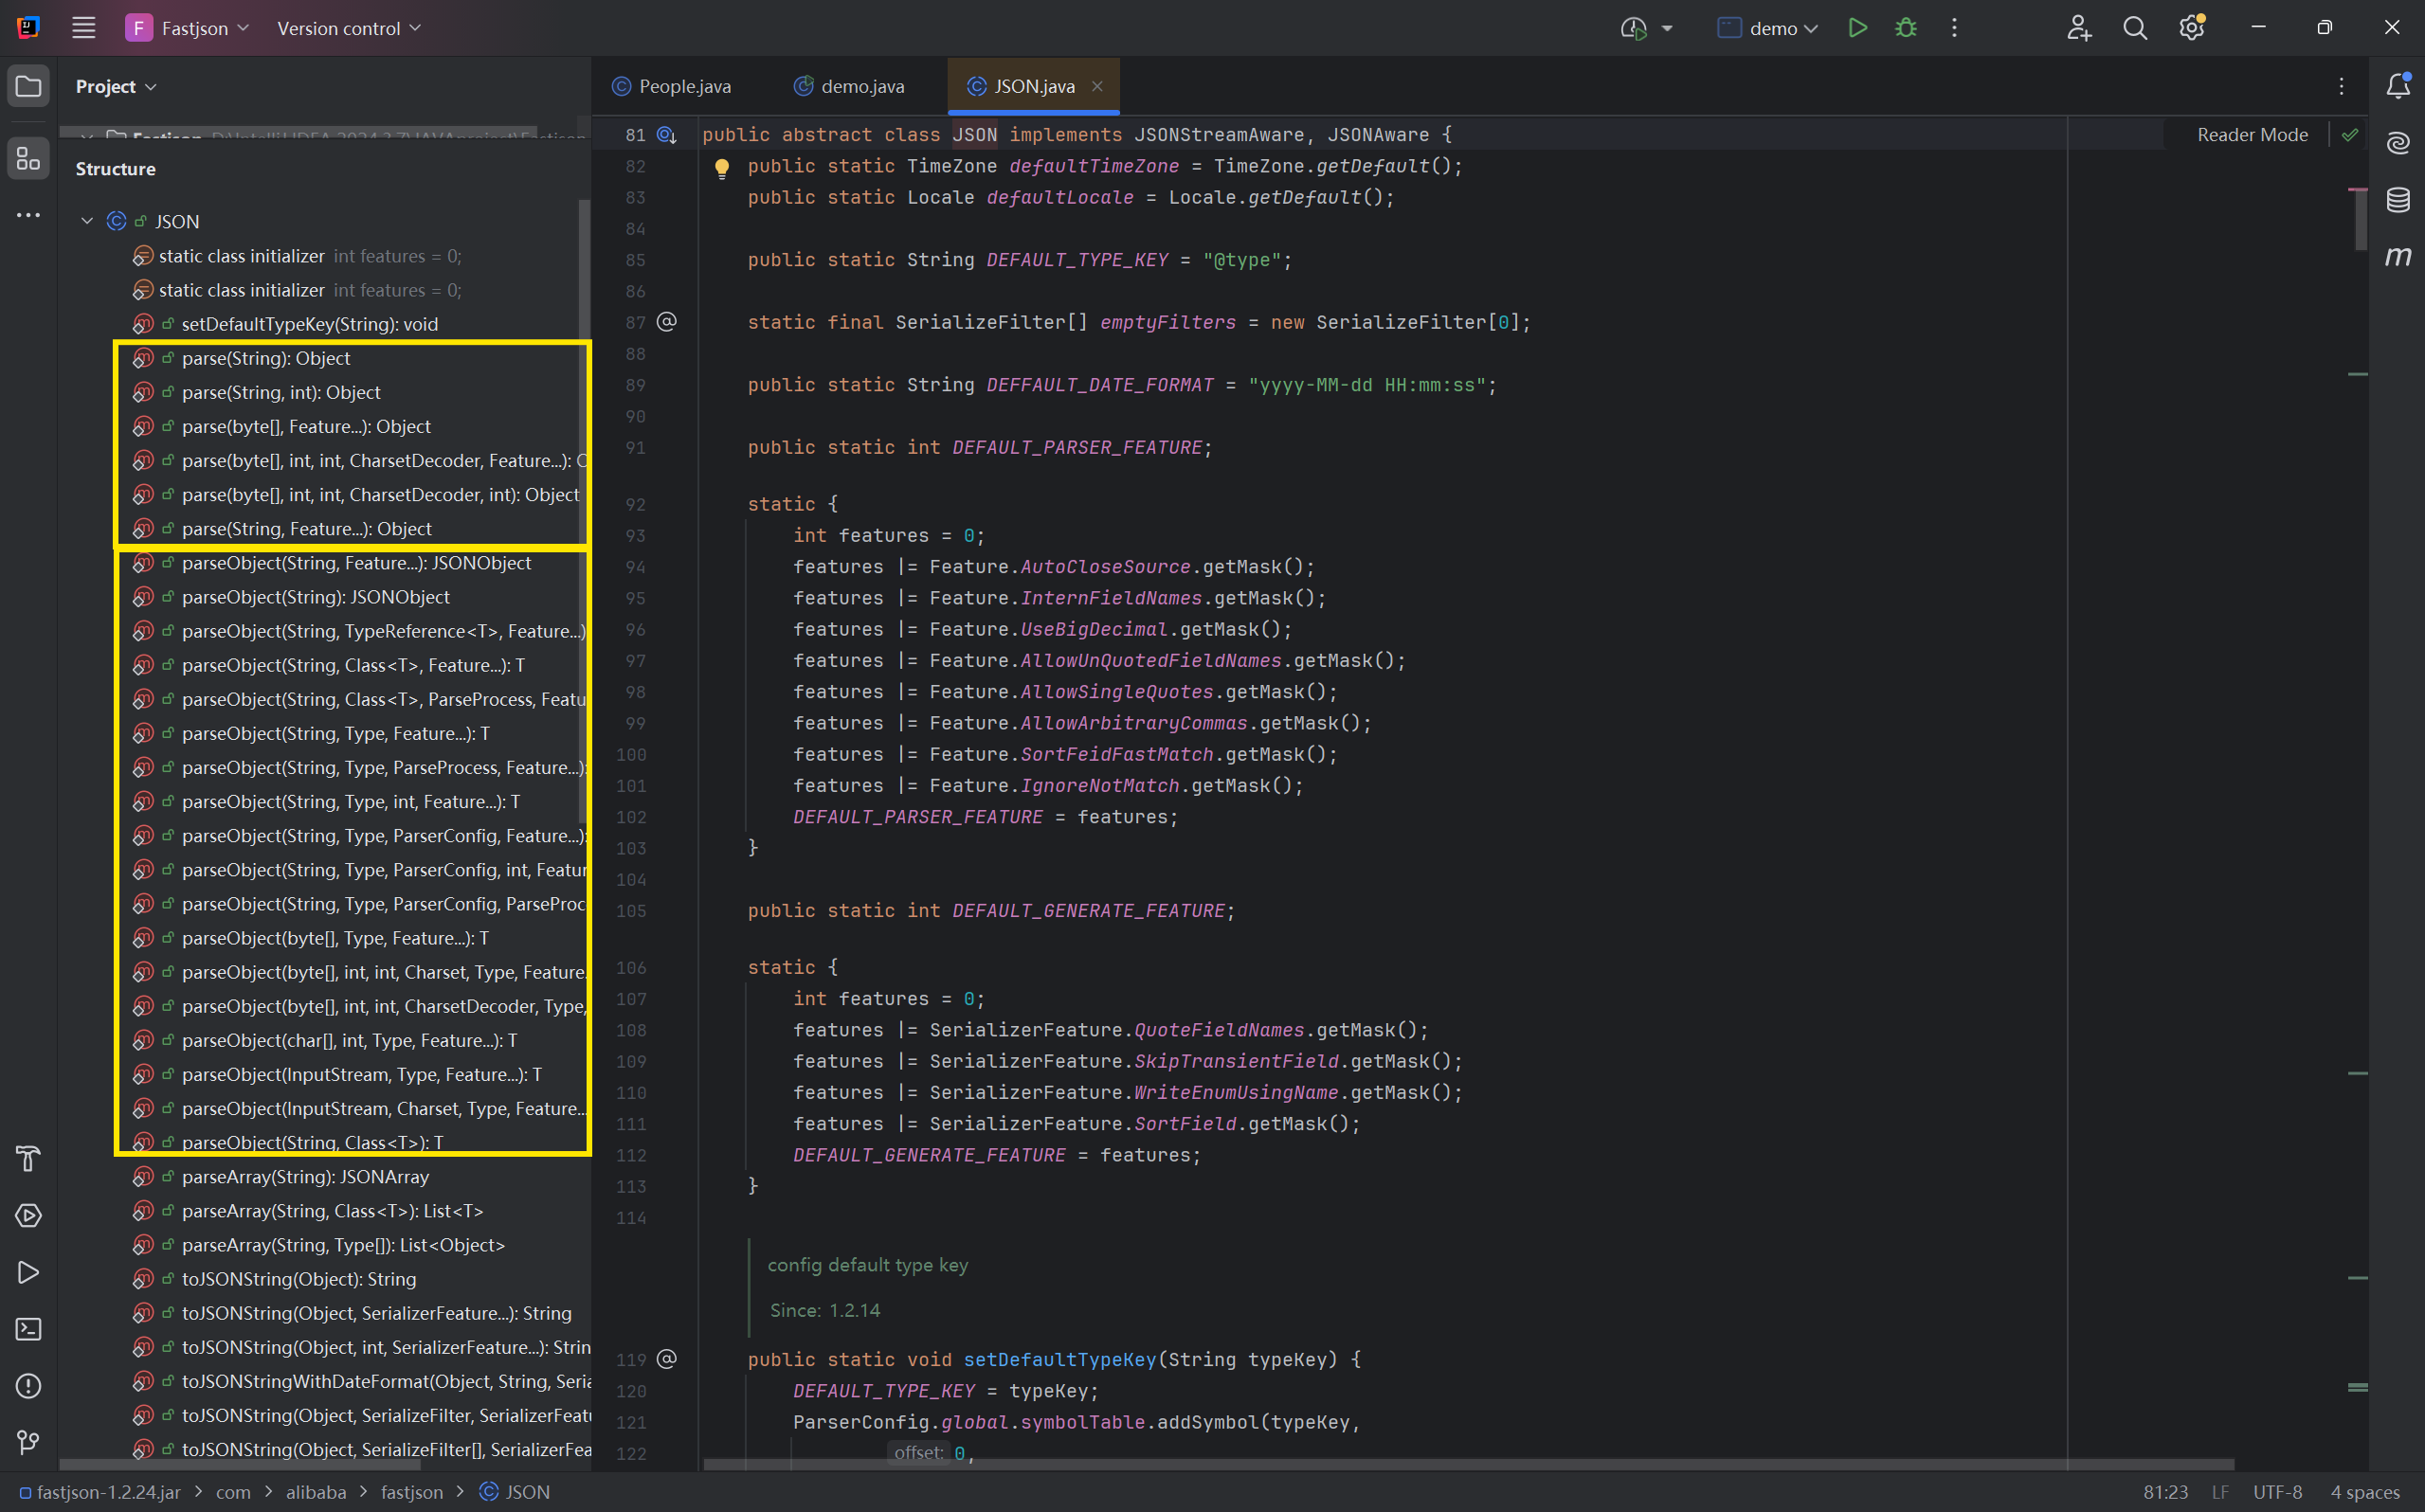Viewport: 2425px width, 1512px height.
Task: Open the AI Assistant spiral icon
Action: [2398, 143]
